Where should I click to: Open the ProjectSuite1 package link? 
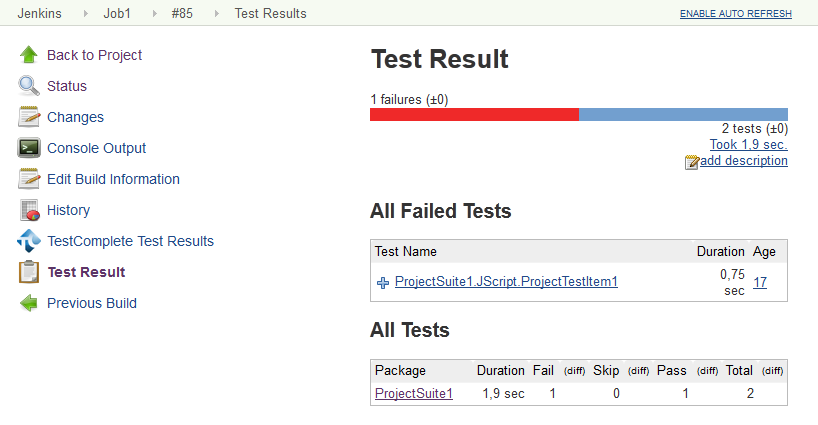click(413, 394)
